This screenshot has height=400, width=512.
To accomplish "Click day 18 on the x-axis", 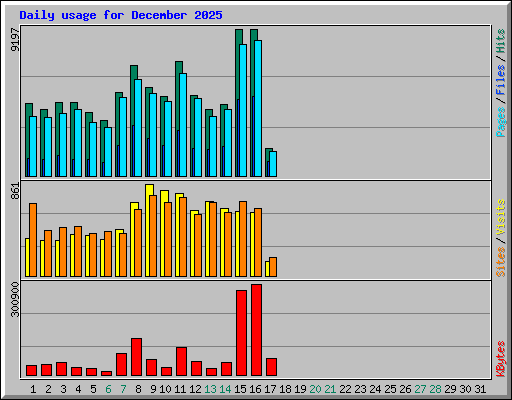I will (285, 389).
